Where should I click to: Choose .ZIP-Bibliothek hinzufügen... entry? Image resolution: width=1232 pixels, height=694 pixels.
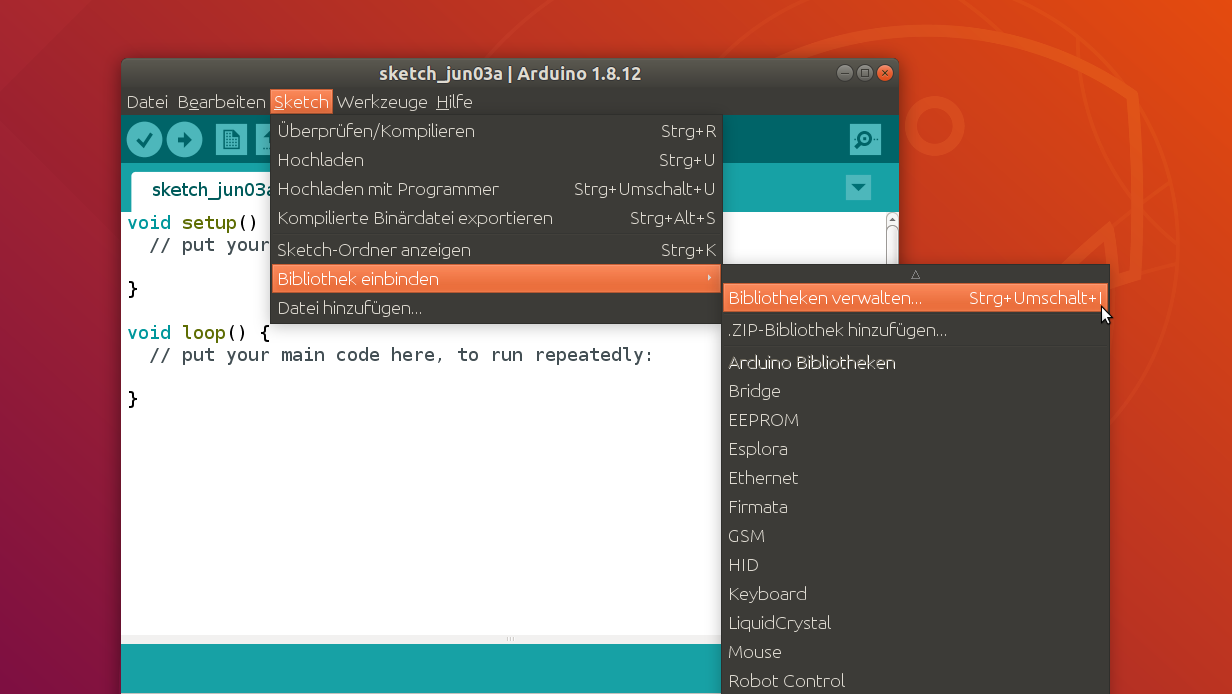coord(915,330)
